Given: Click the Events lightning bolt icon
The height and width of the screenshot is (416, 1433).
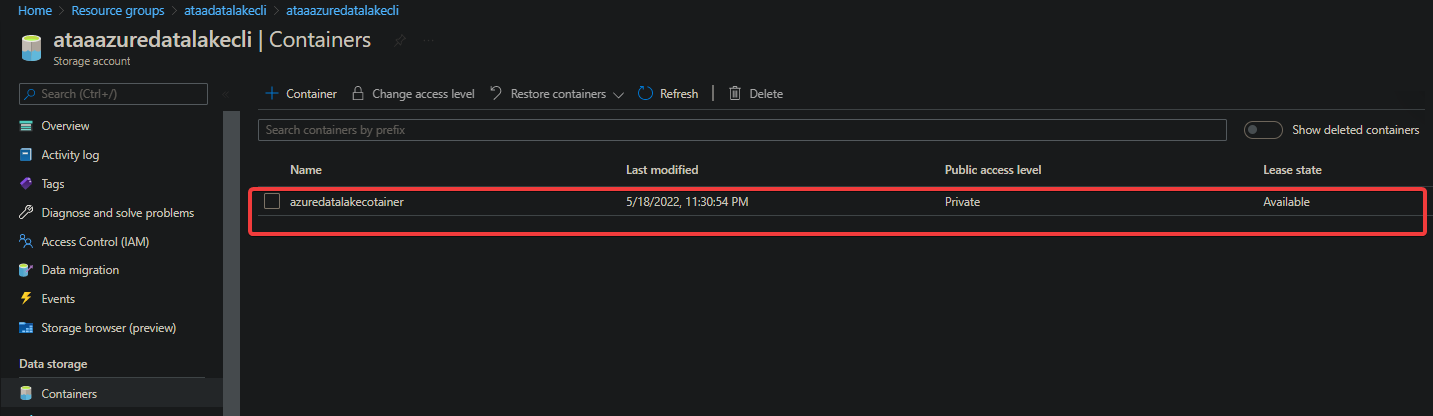Looking at the screenshot, I should [x=26, y=299].
